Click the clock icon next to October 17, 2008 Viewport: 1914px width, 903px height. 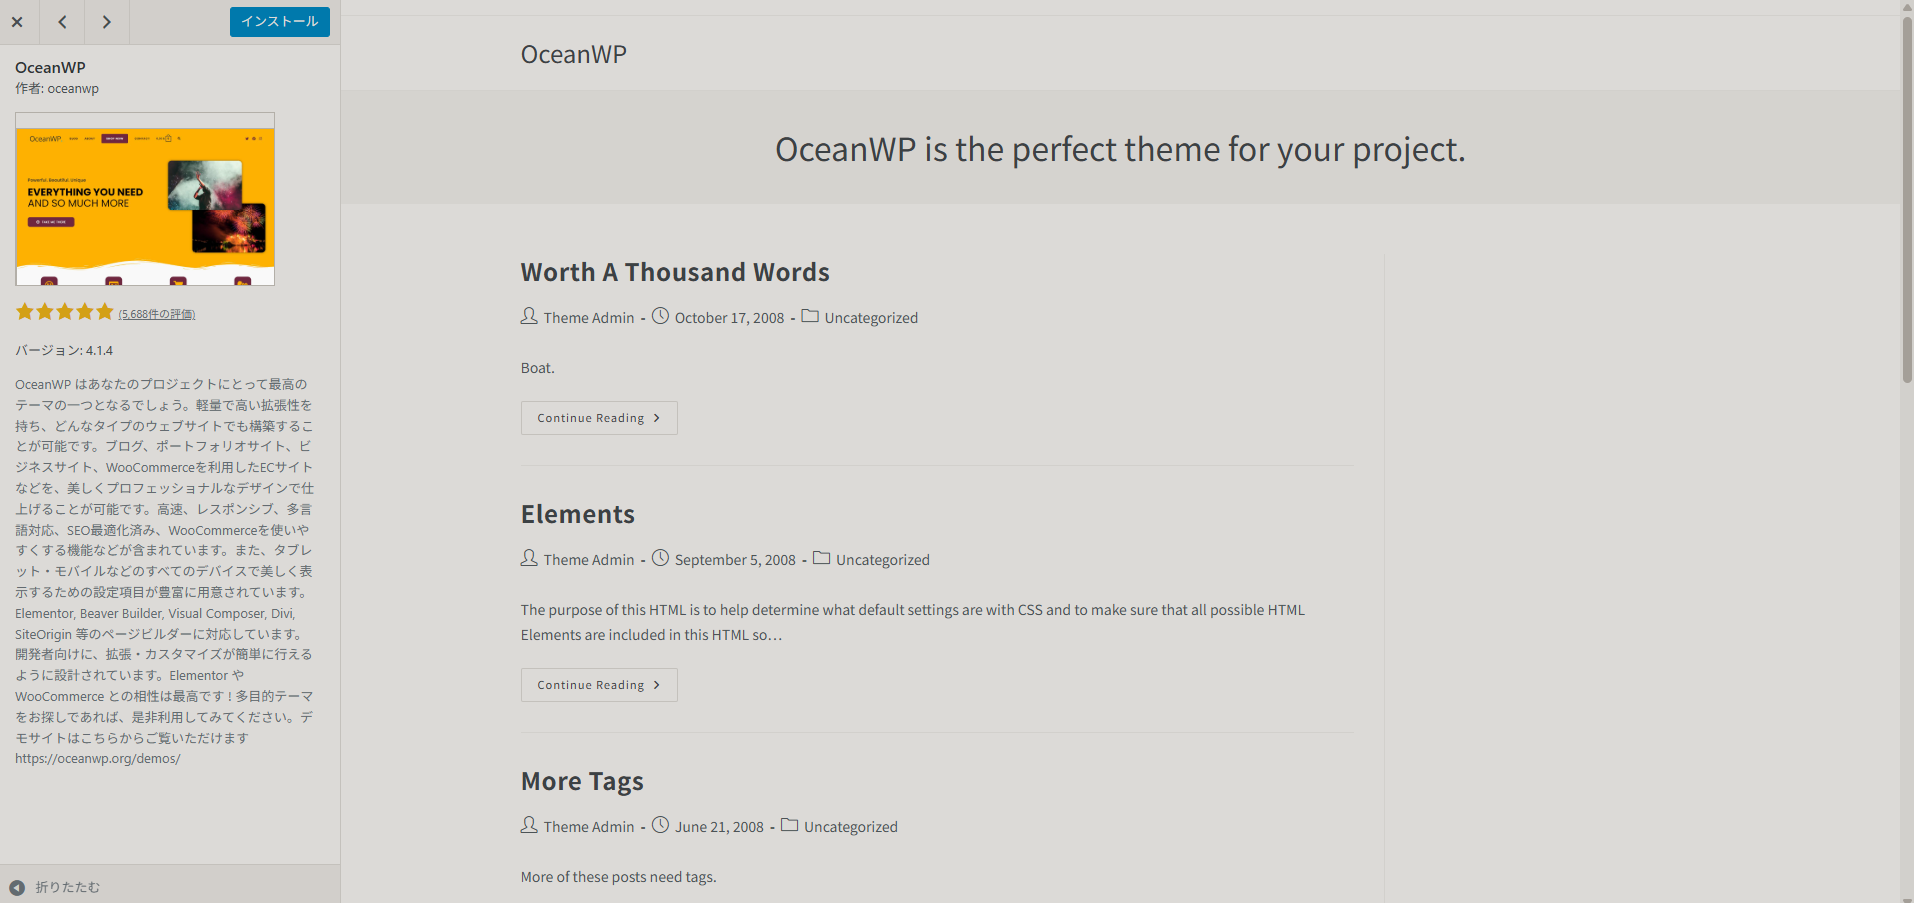coord(660,316)
